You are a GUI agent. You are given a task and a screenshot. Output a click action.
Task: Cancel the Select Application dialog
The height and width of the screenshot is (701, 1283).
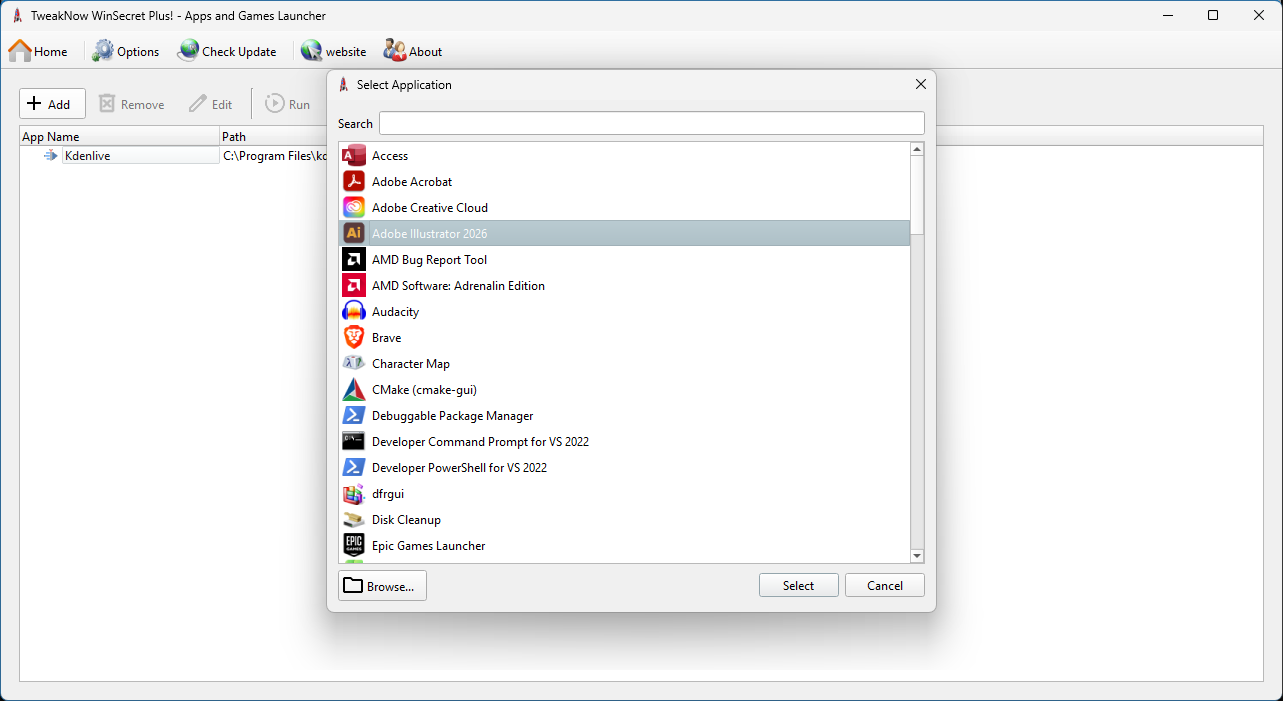point(884,586)
